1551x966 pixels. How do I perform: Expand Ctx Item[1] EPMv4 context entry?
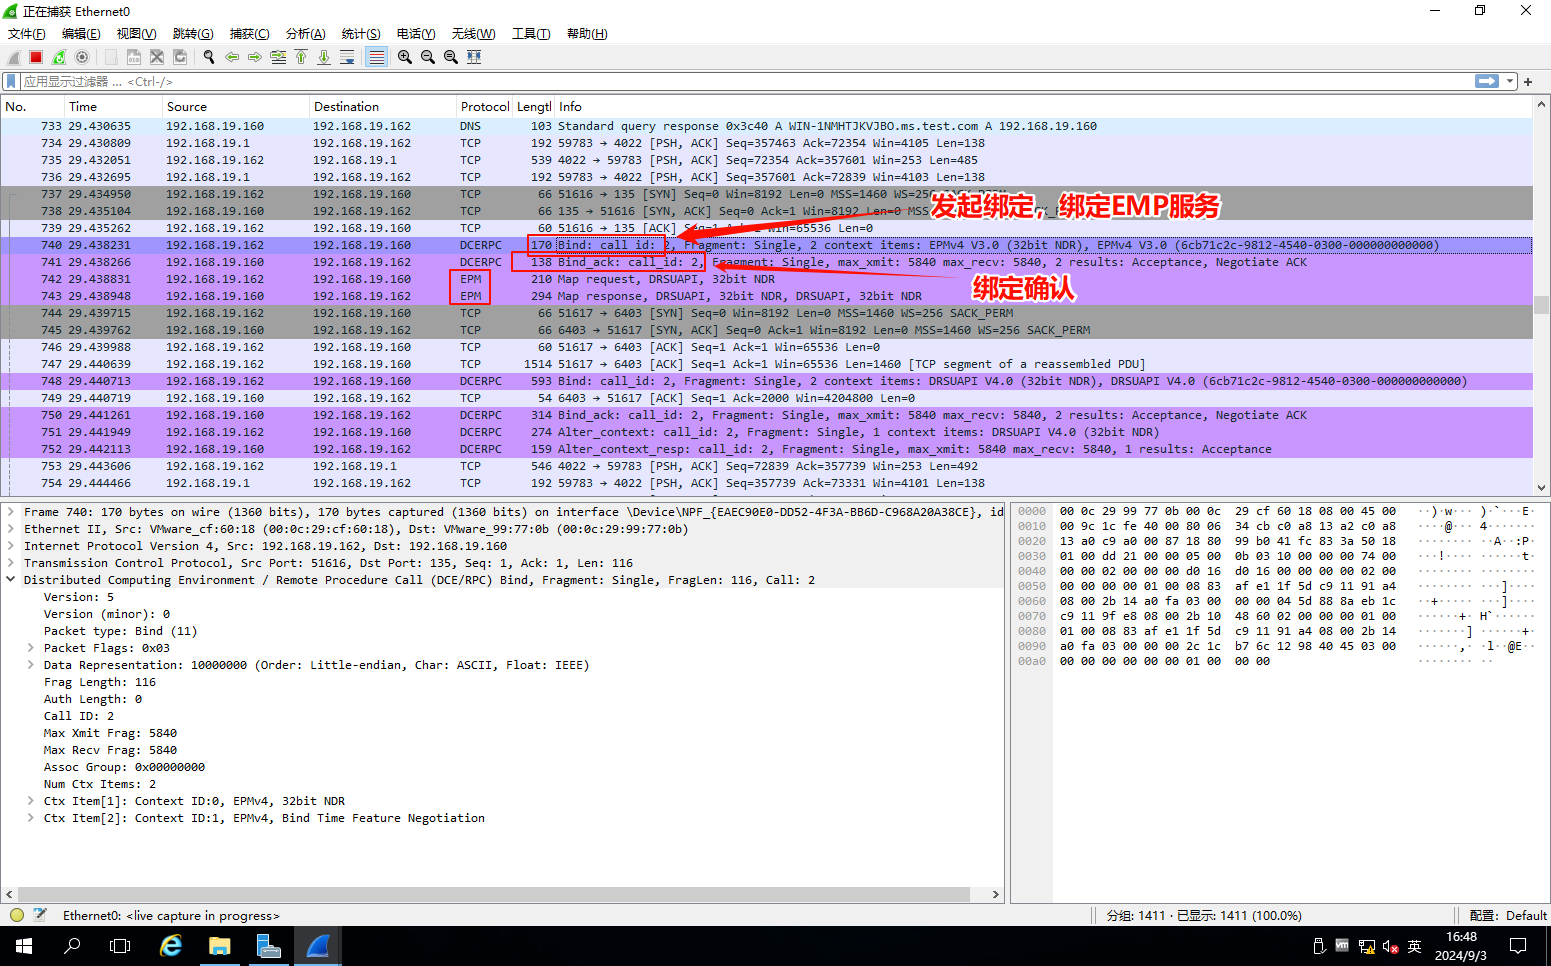pyautogui.click(x=31, y=801)
